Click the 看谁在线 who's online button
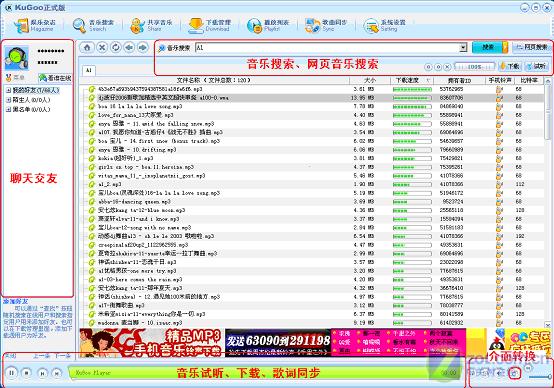554x388 pixels. coord(55,77)
